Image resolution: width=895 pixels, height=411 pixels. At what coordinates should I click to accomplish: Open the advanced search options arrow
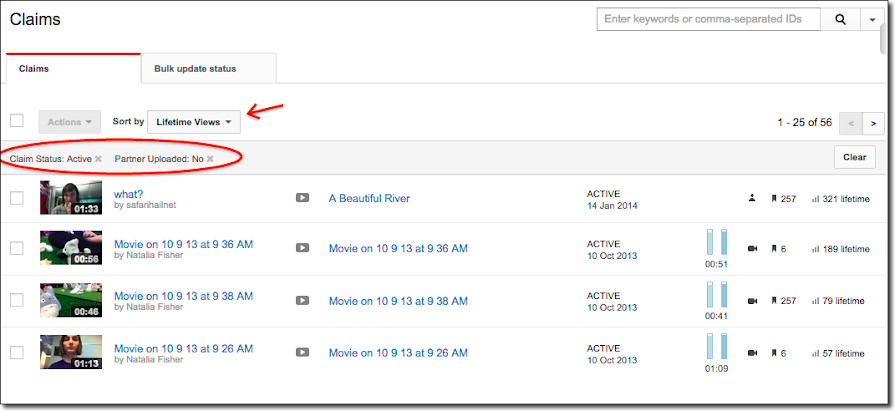point(872,19)
